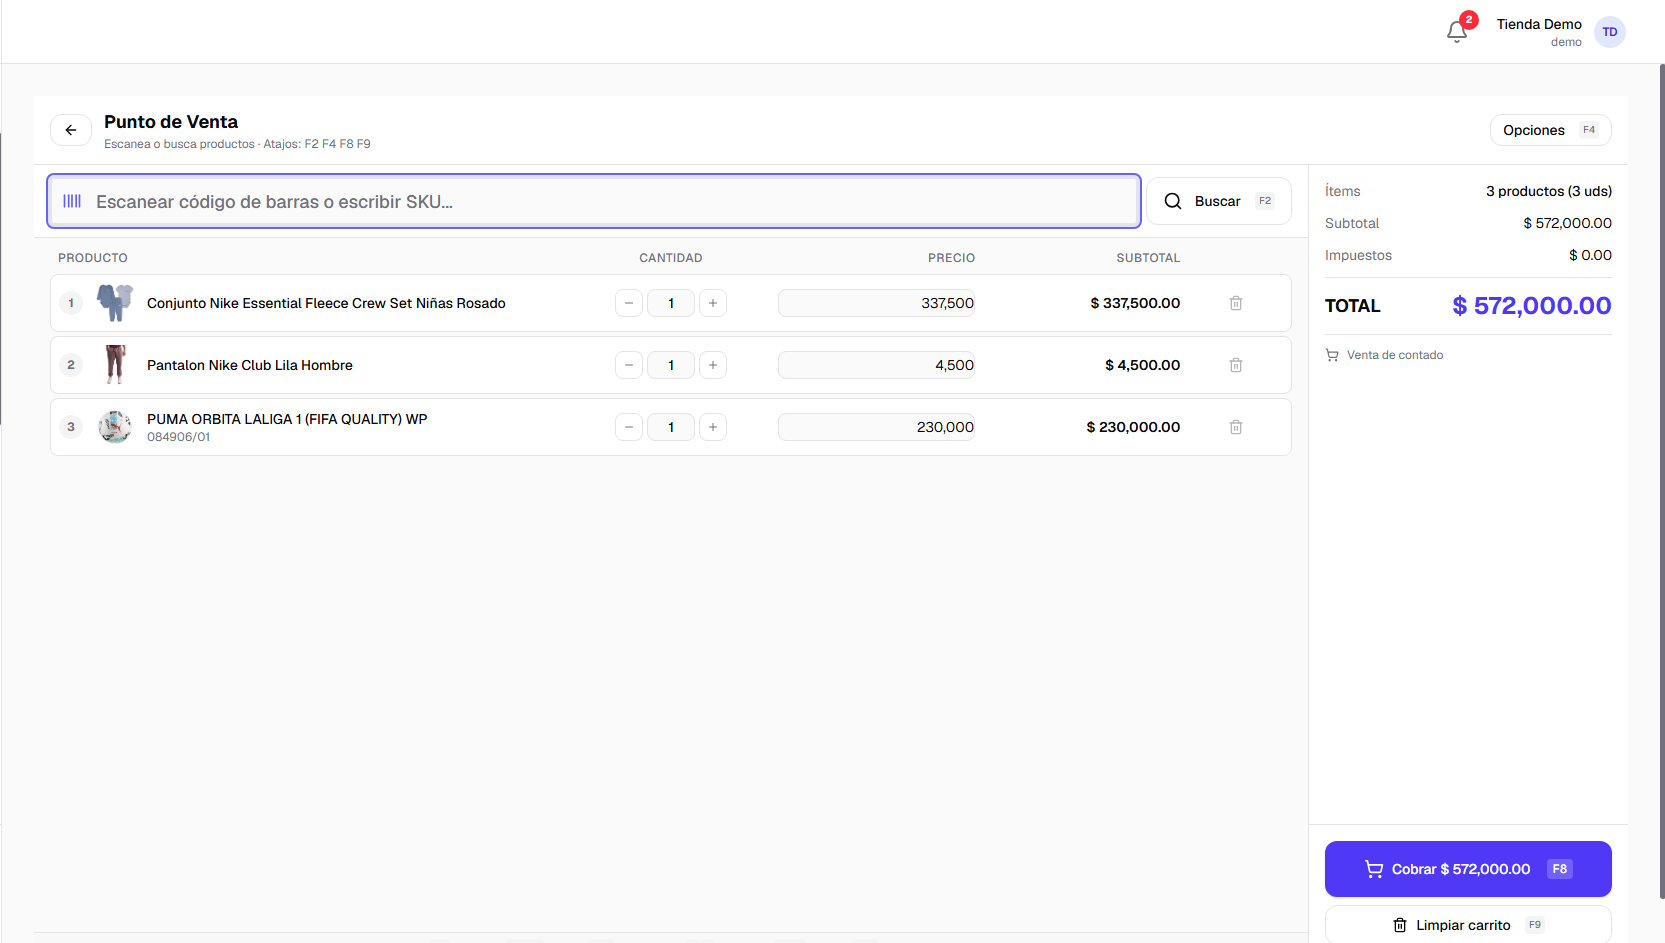Click Pantalon Nike Club product thumbnail

pos(115,365)
